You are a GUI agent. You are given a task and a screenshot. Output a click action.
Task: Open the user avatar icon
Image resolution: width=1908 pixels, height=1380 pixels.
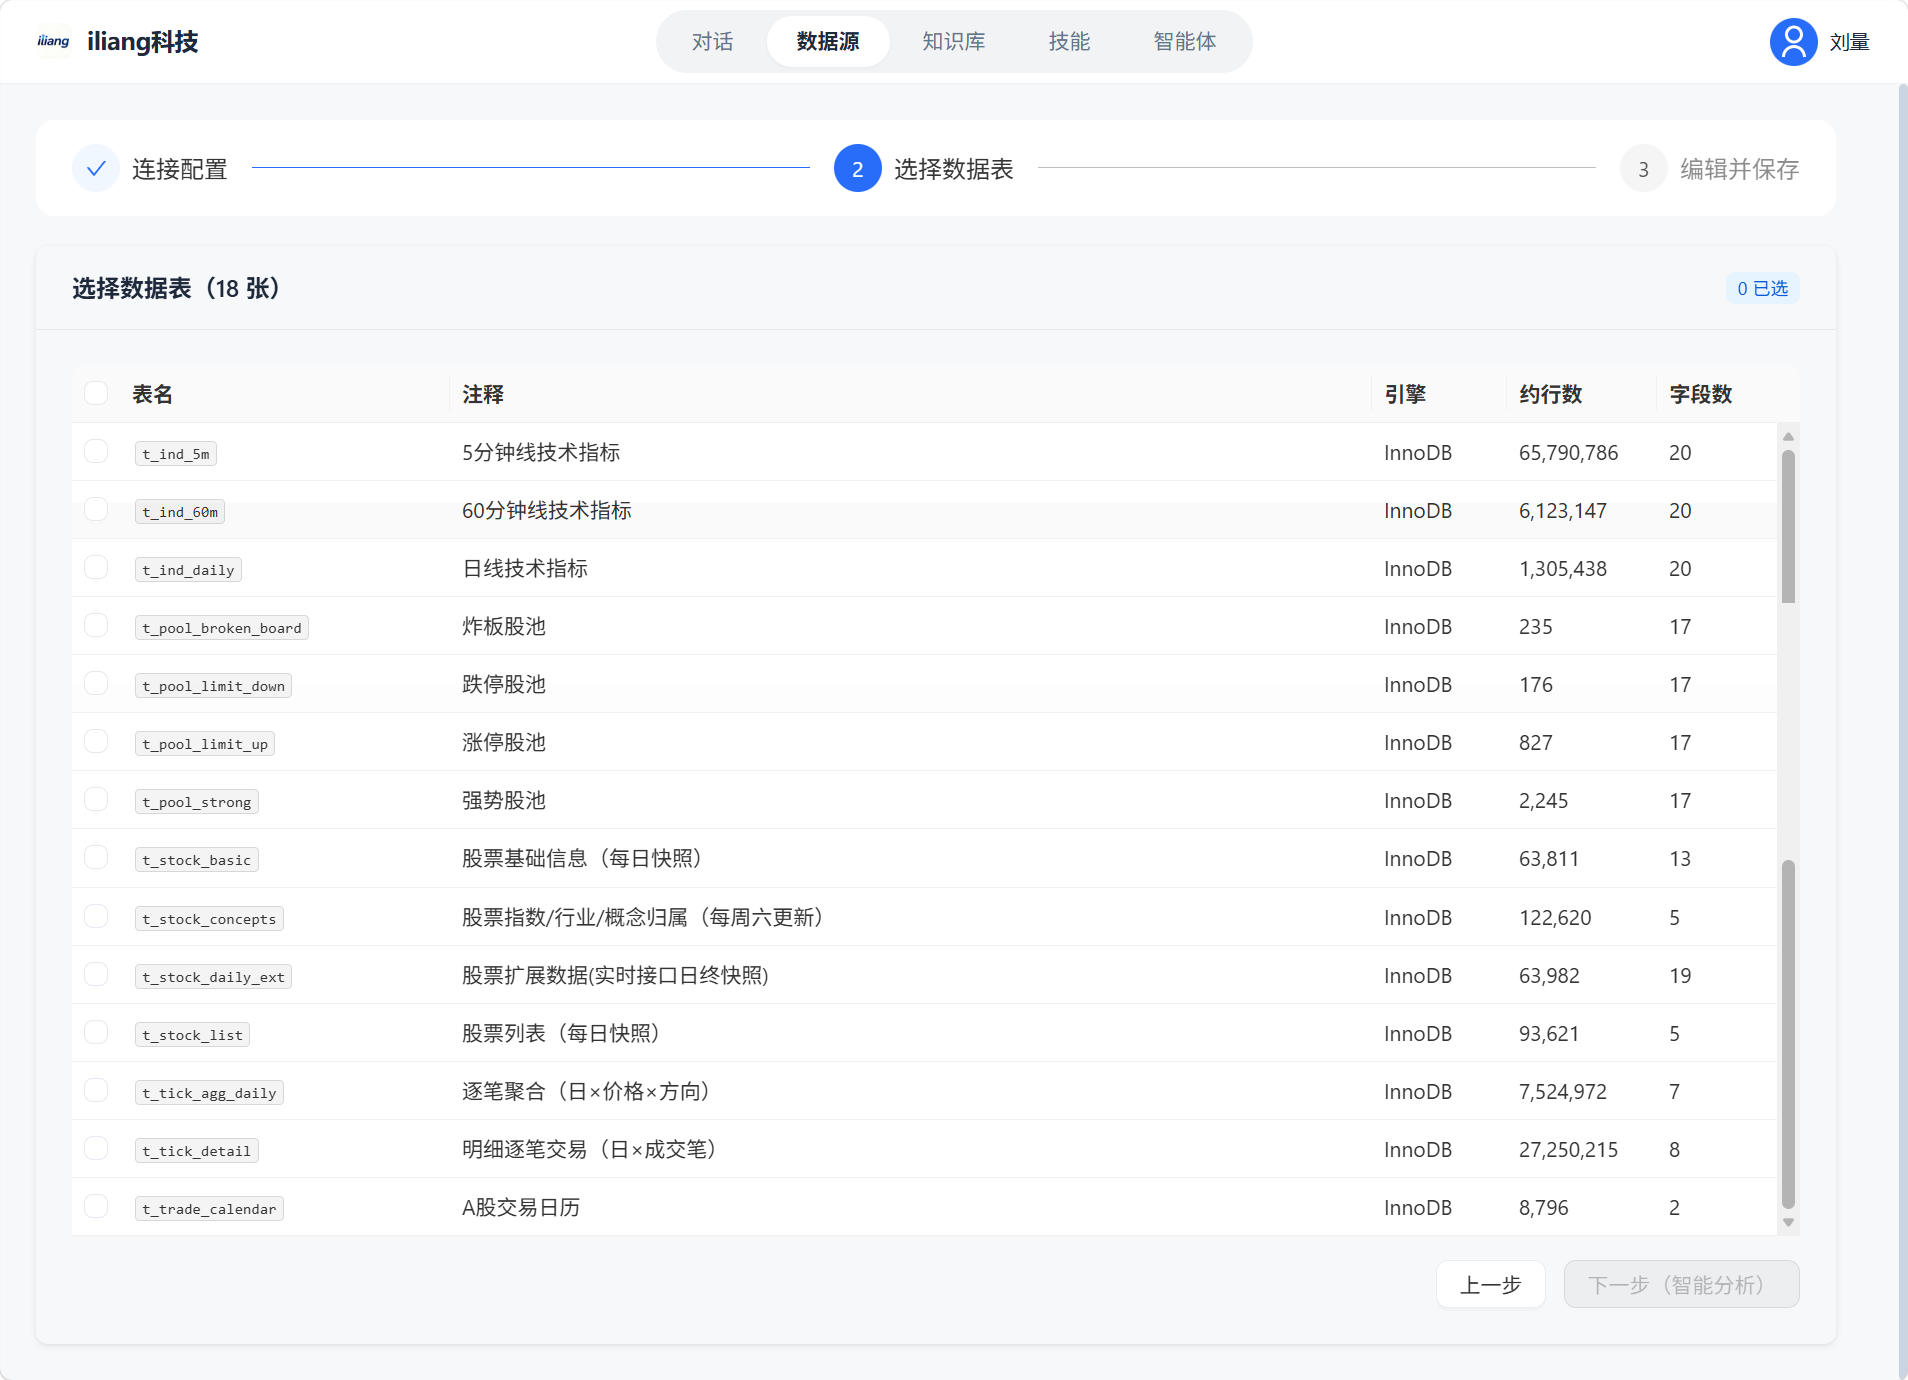coord(1793,42)
